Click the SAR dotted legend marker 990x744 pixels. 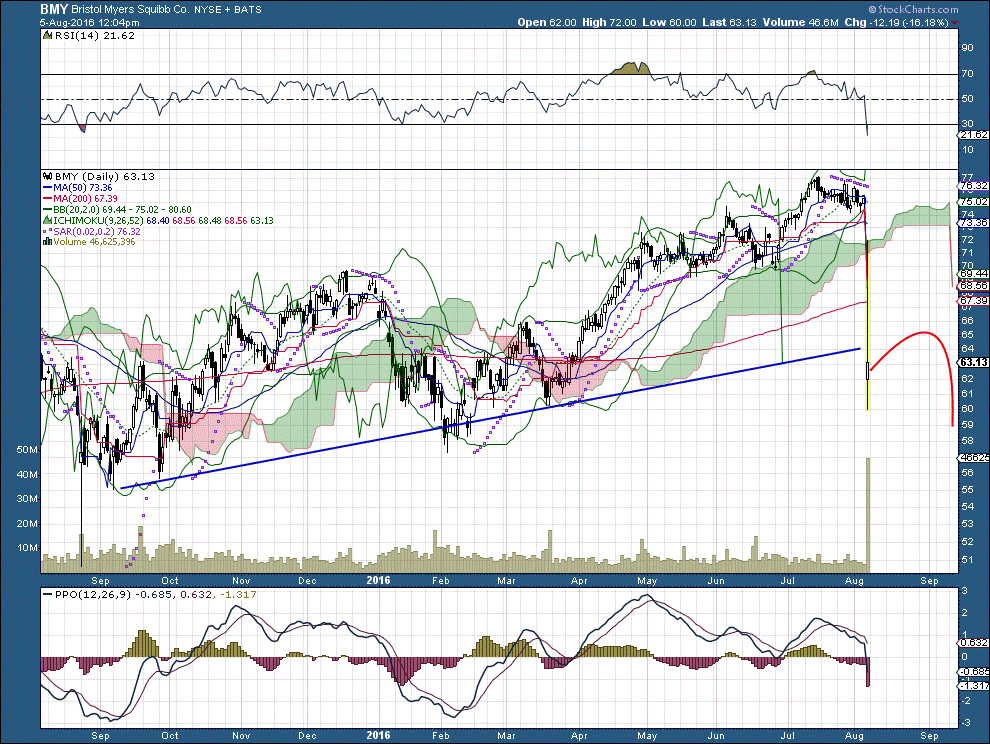pyautogui.click(x=47, y=231)
